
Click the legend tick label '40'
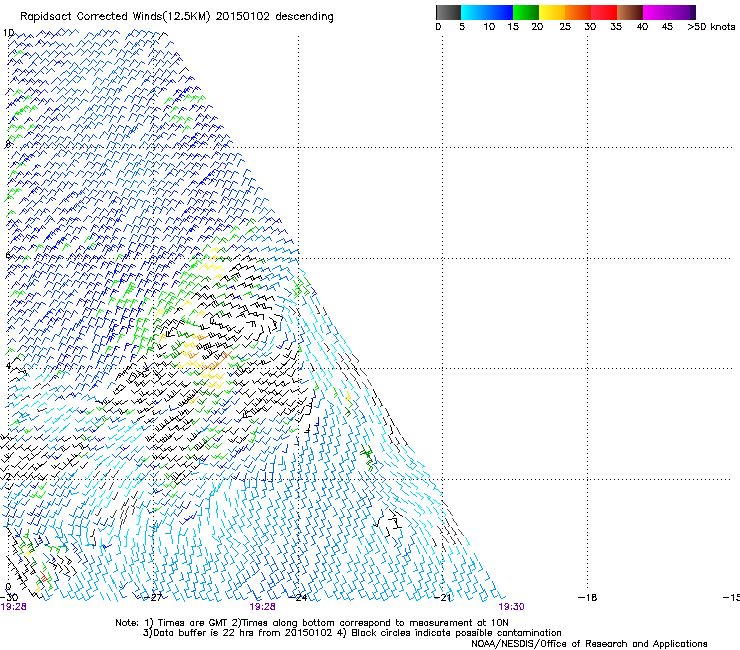(642, 27)
